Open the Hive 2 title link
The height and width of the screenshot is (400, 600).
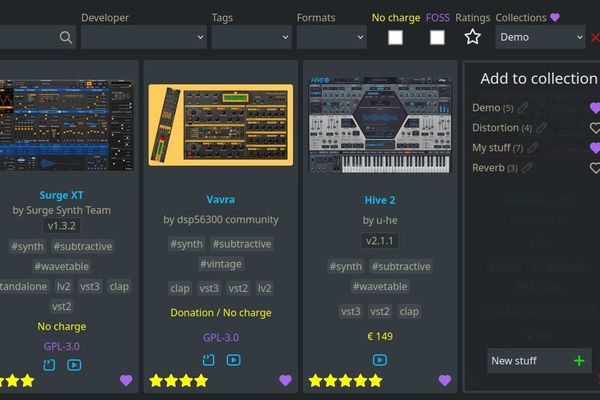380,199
